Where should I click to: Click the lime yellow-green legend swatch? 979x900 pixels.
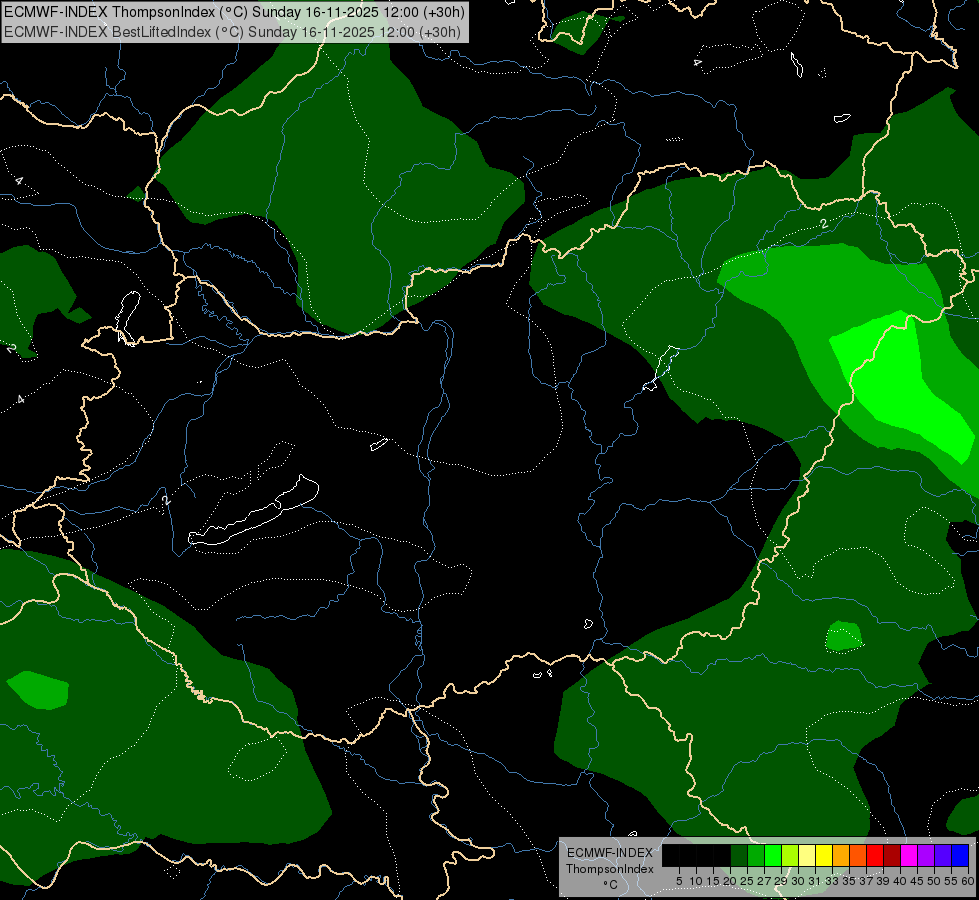pos(789,855)
